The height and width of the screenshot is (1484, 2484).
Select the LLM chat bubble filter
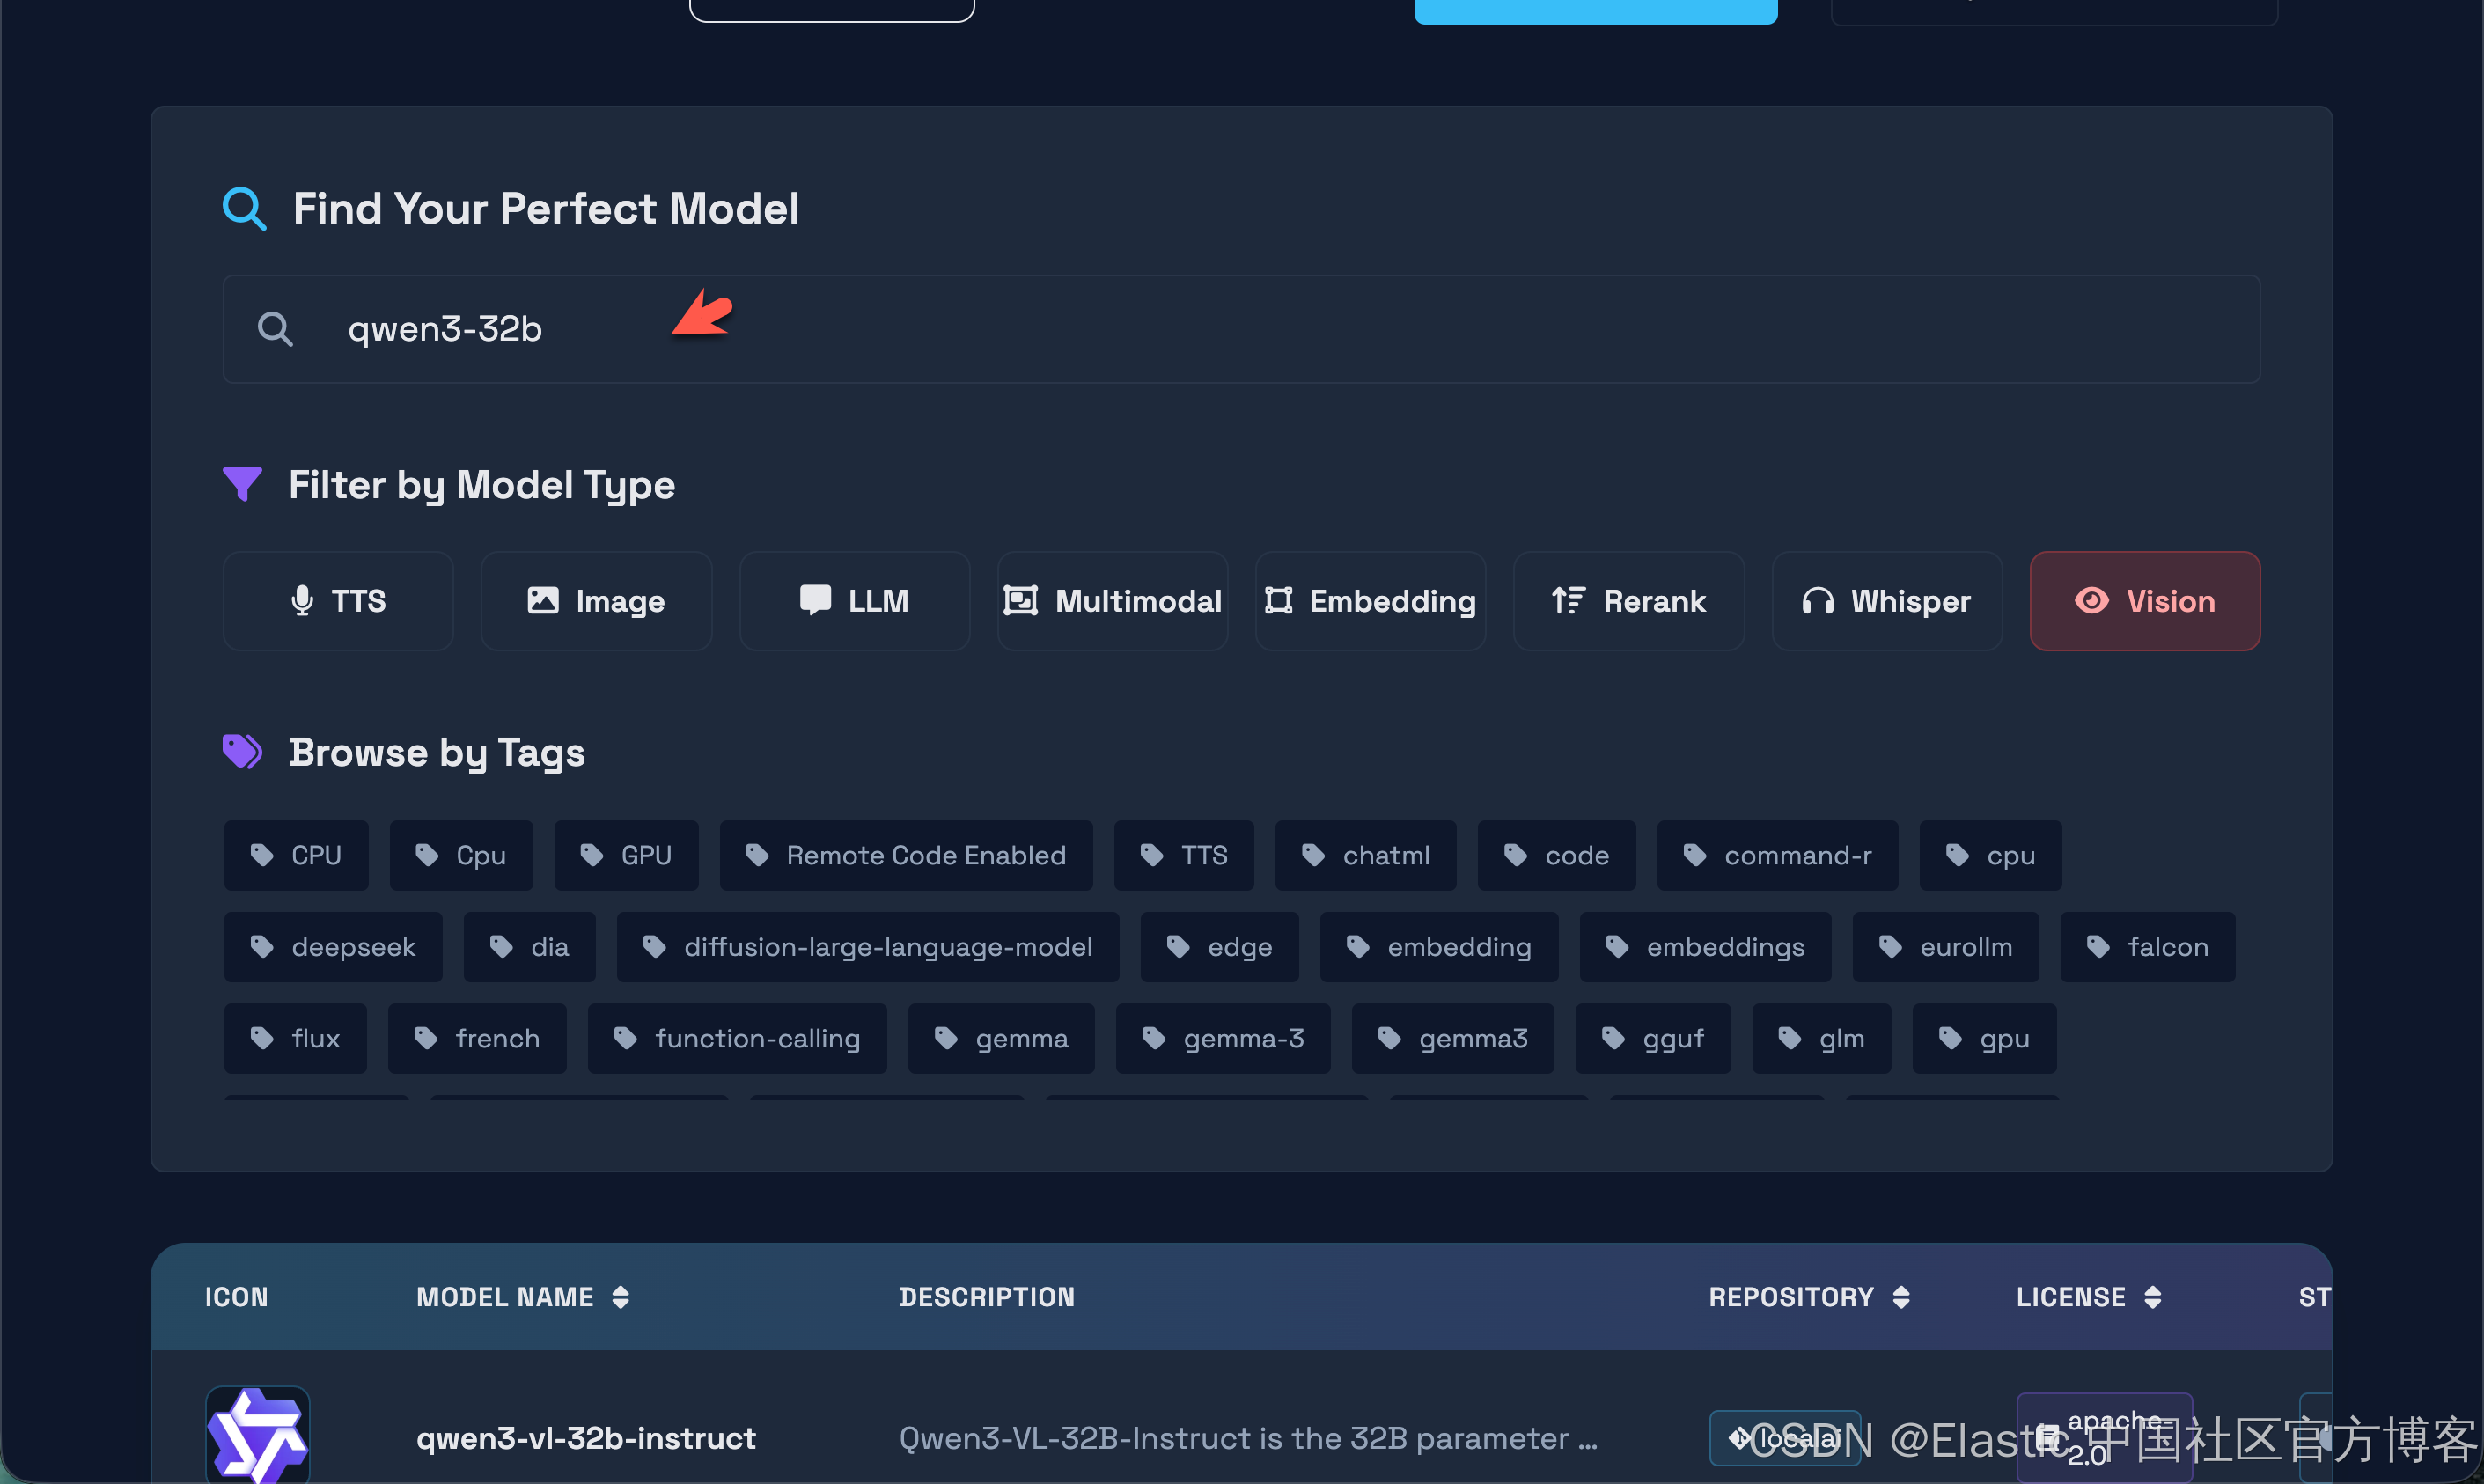(x=854, y=601)
